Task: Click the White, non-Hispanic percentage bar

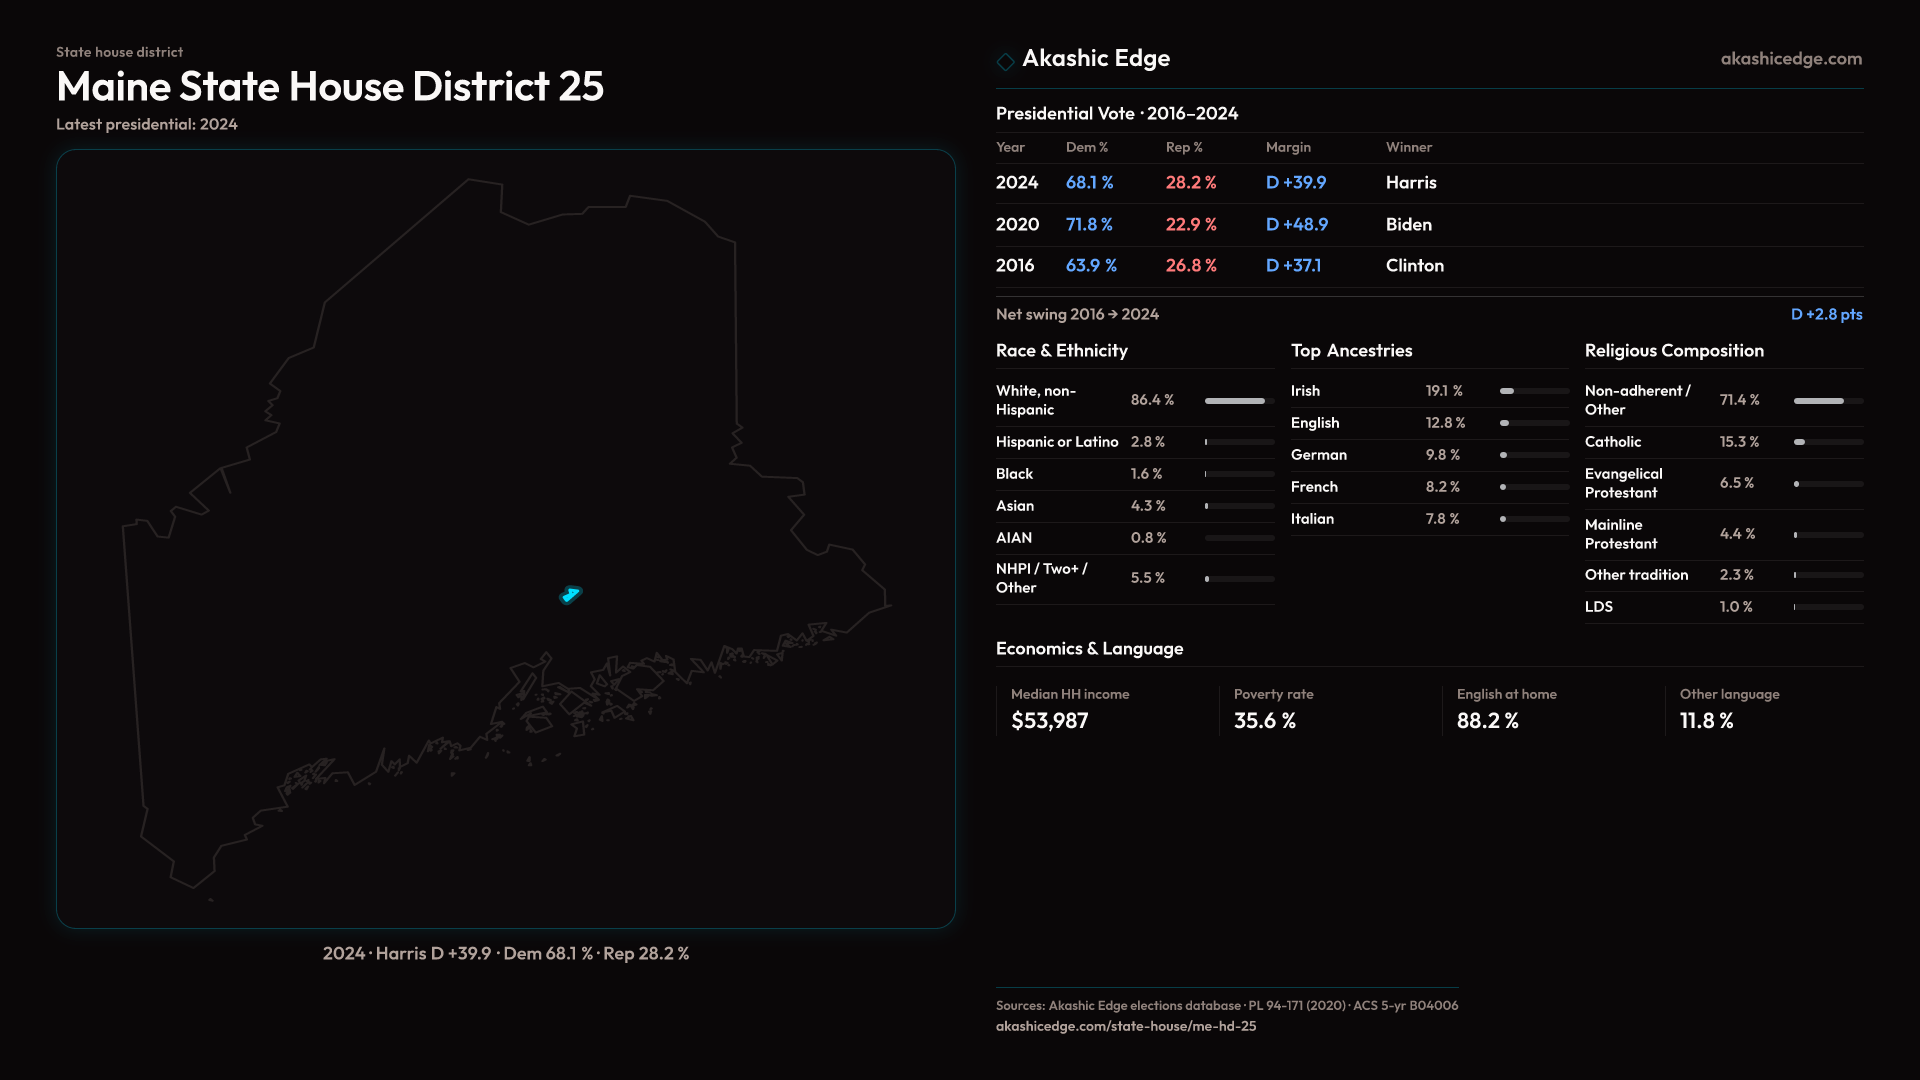Action: click(1238, 401)
